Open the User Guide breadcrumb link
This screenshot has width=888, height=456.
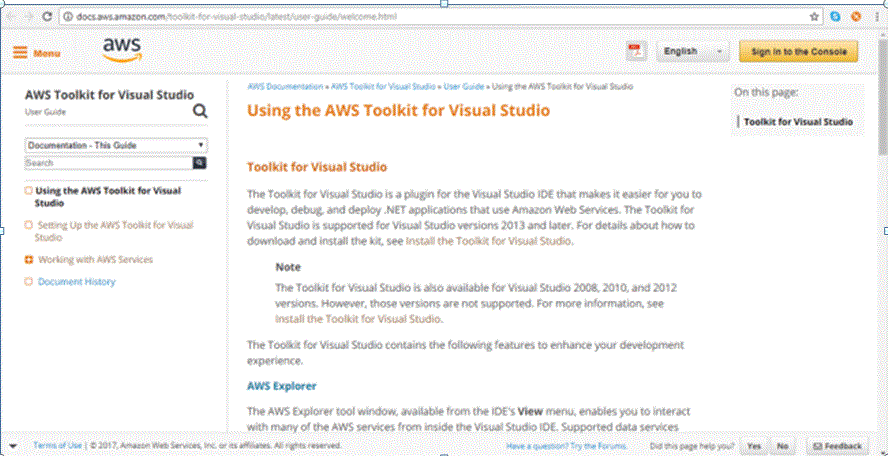point(463,87)
